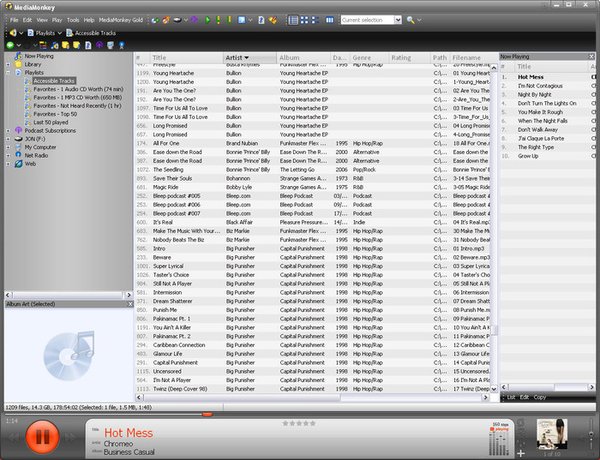600x460 pixels.
Task: Select track 'Nobody Beats The Biz'
Action: point(313,240)
